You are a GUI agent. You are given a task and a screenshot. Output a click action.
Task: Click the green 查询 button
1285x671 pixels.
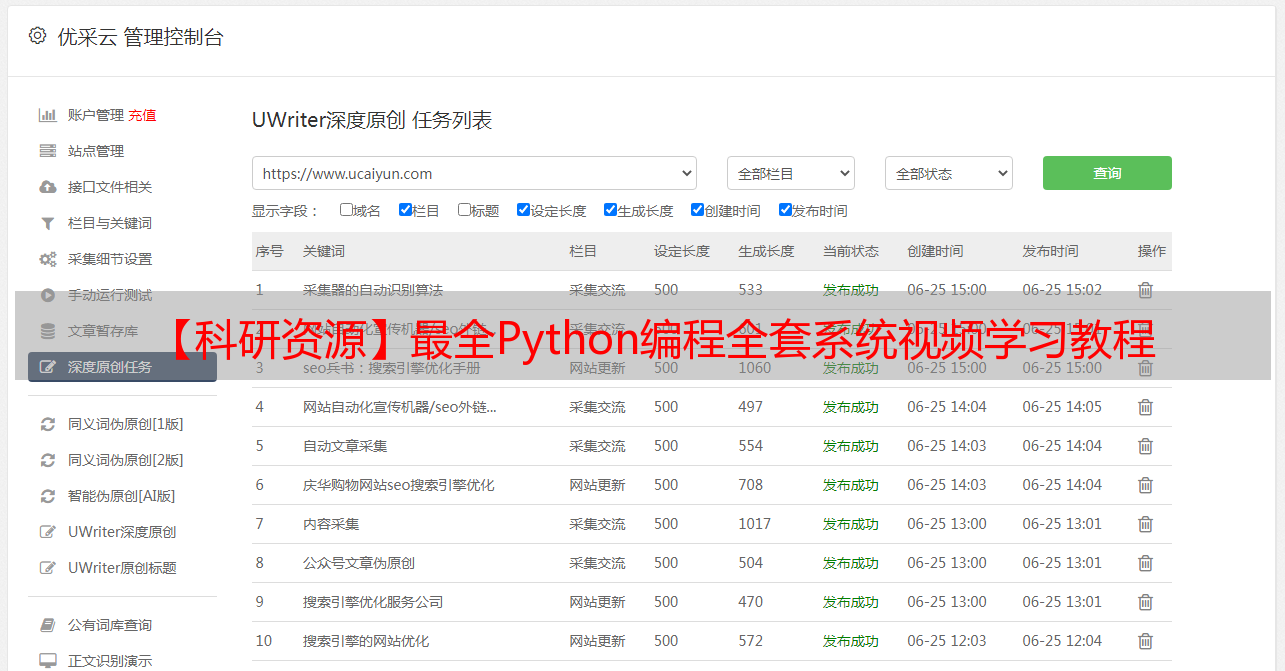(1106, 173)
